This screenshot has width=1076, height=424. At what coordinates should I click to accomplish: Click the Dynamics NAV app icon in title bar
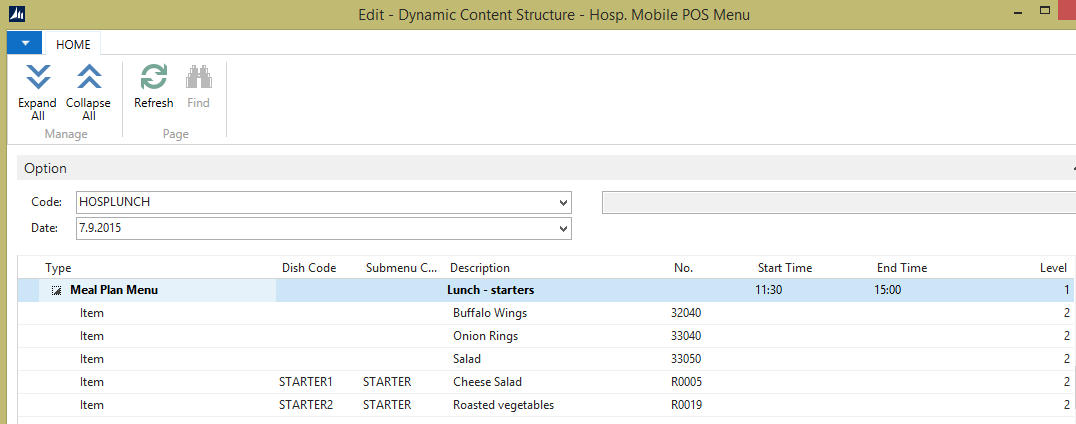pyautogui.click(x=17, y=14)
